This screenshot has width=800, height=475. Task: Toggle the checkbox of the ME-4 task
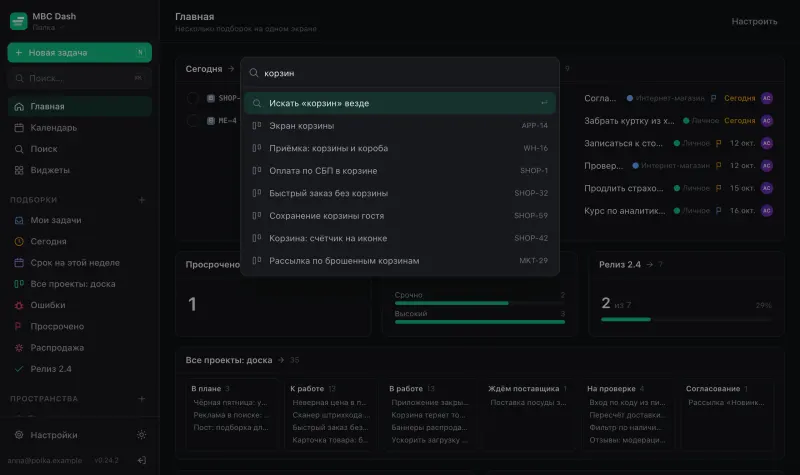(x=192, y=120)
